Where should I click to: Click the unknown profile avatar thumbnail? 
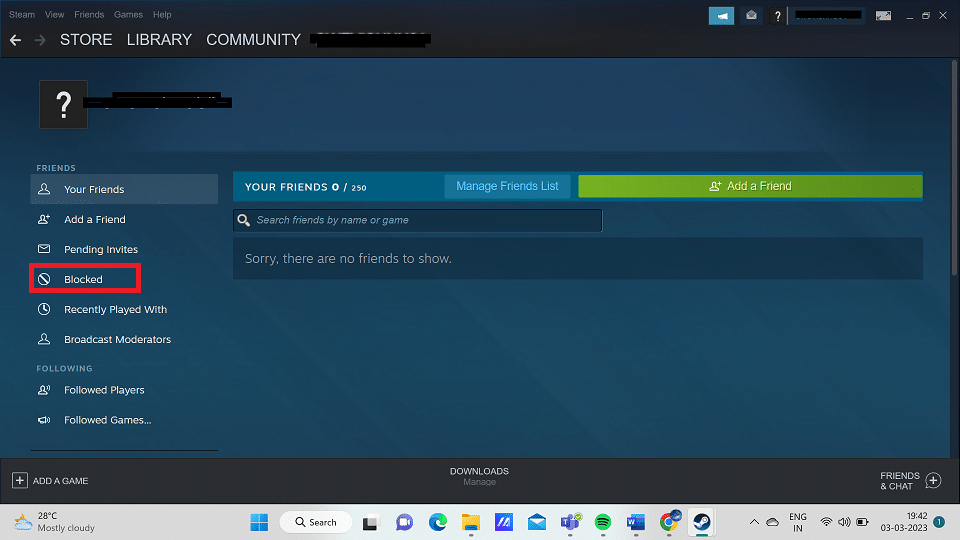(64, 105)
